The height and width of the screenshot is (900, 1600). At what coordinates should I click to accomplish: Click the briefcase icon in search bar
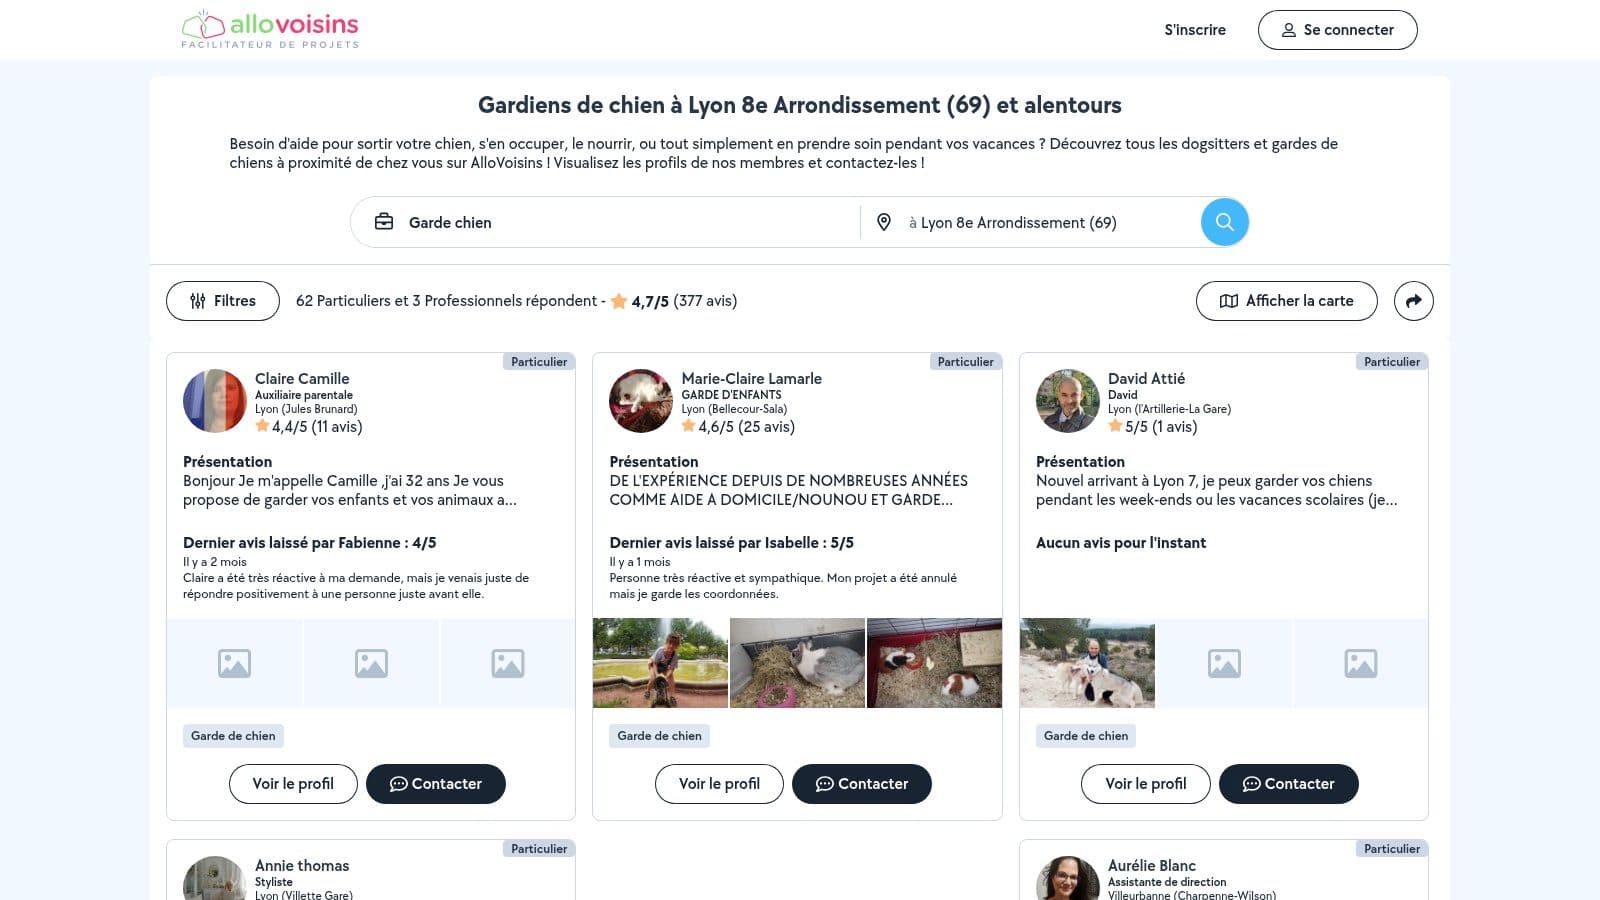pos(384,222)
